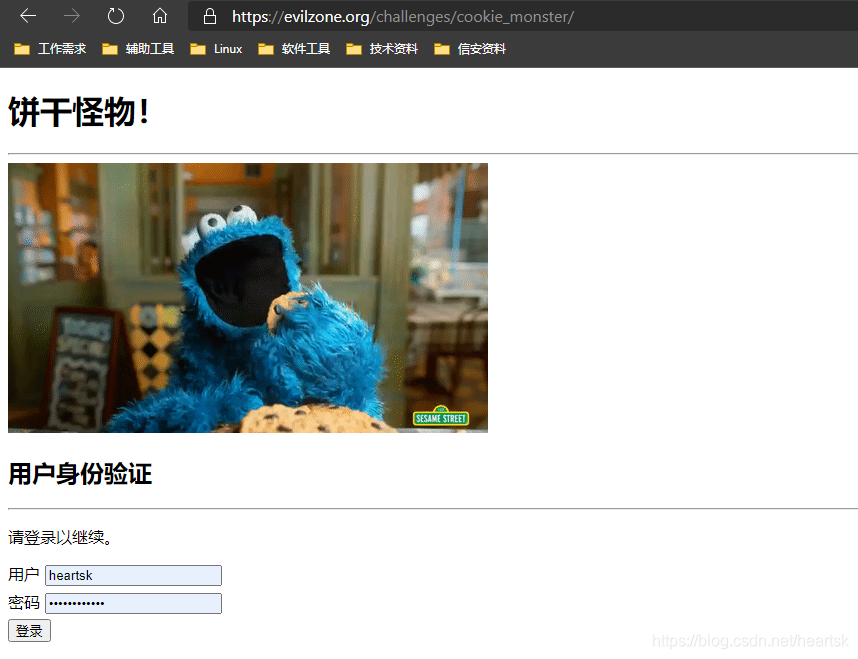The height and width of the screenshot is (659, 858).
Task: Expand the 软件工具 bookmarks folder
Action: pyautogui.click(x=306, y=48)
